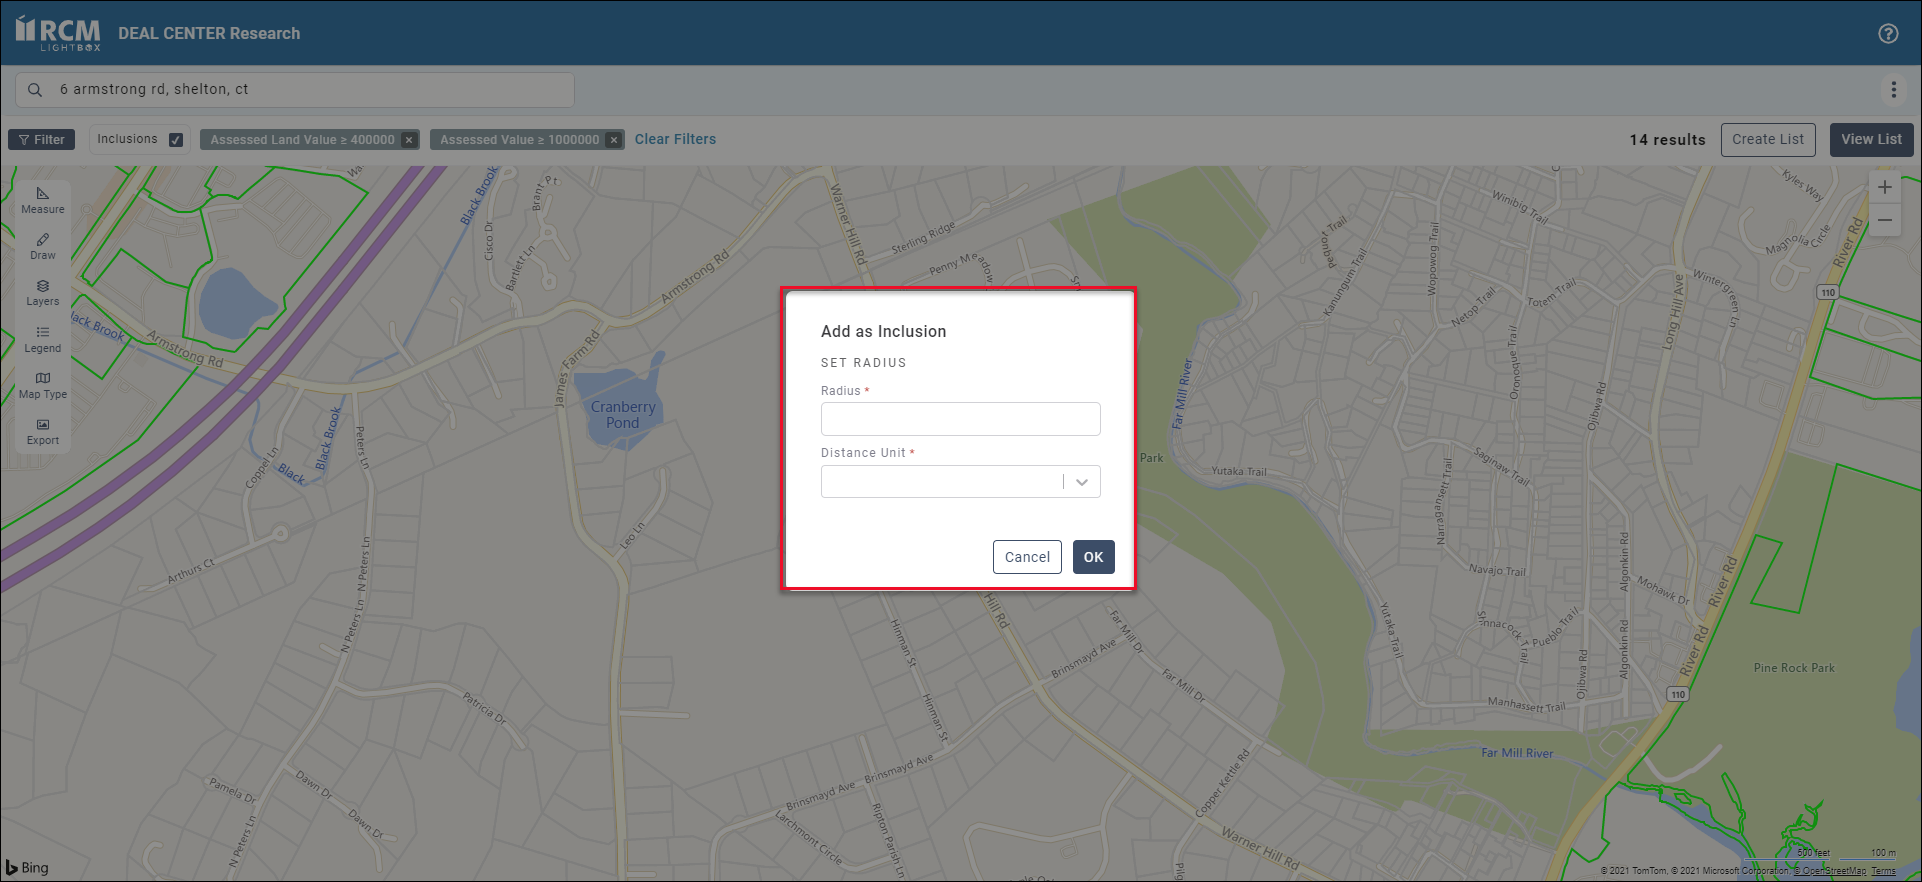Click the Radius input field
The width and height of the screenshot is (1922, 882).
pyautogui.click(x=960, y=419)
